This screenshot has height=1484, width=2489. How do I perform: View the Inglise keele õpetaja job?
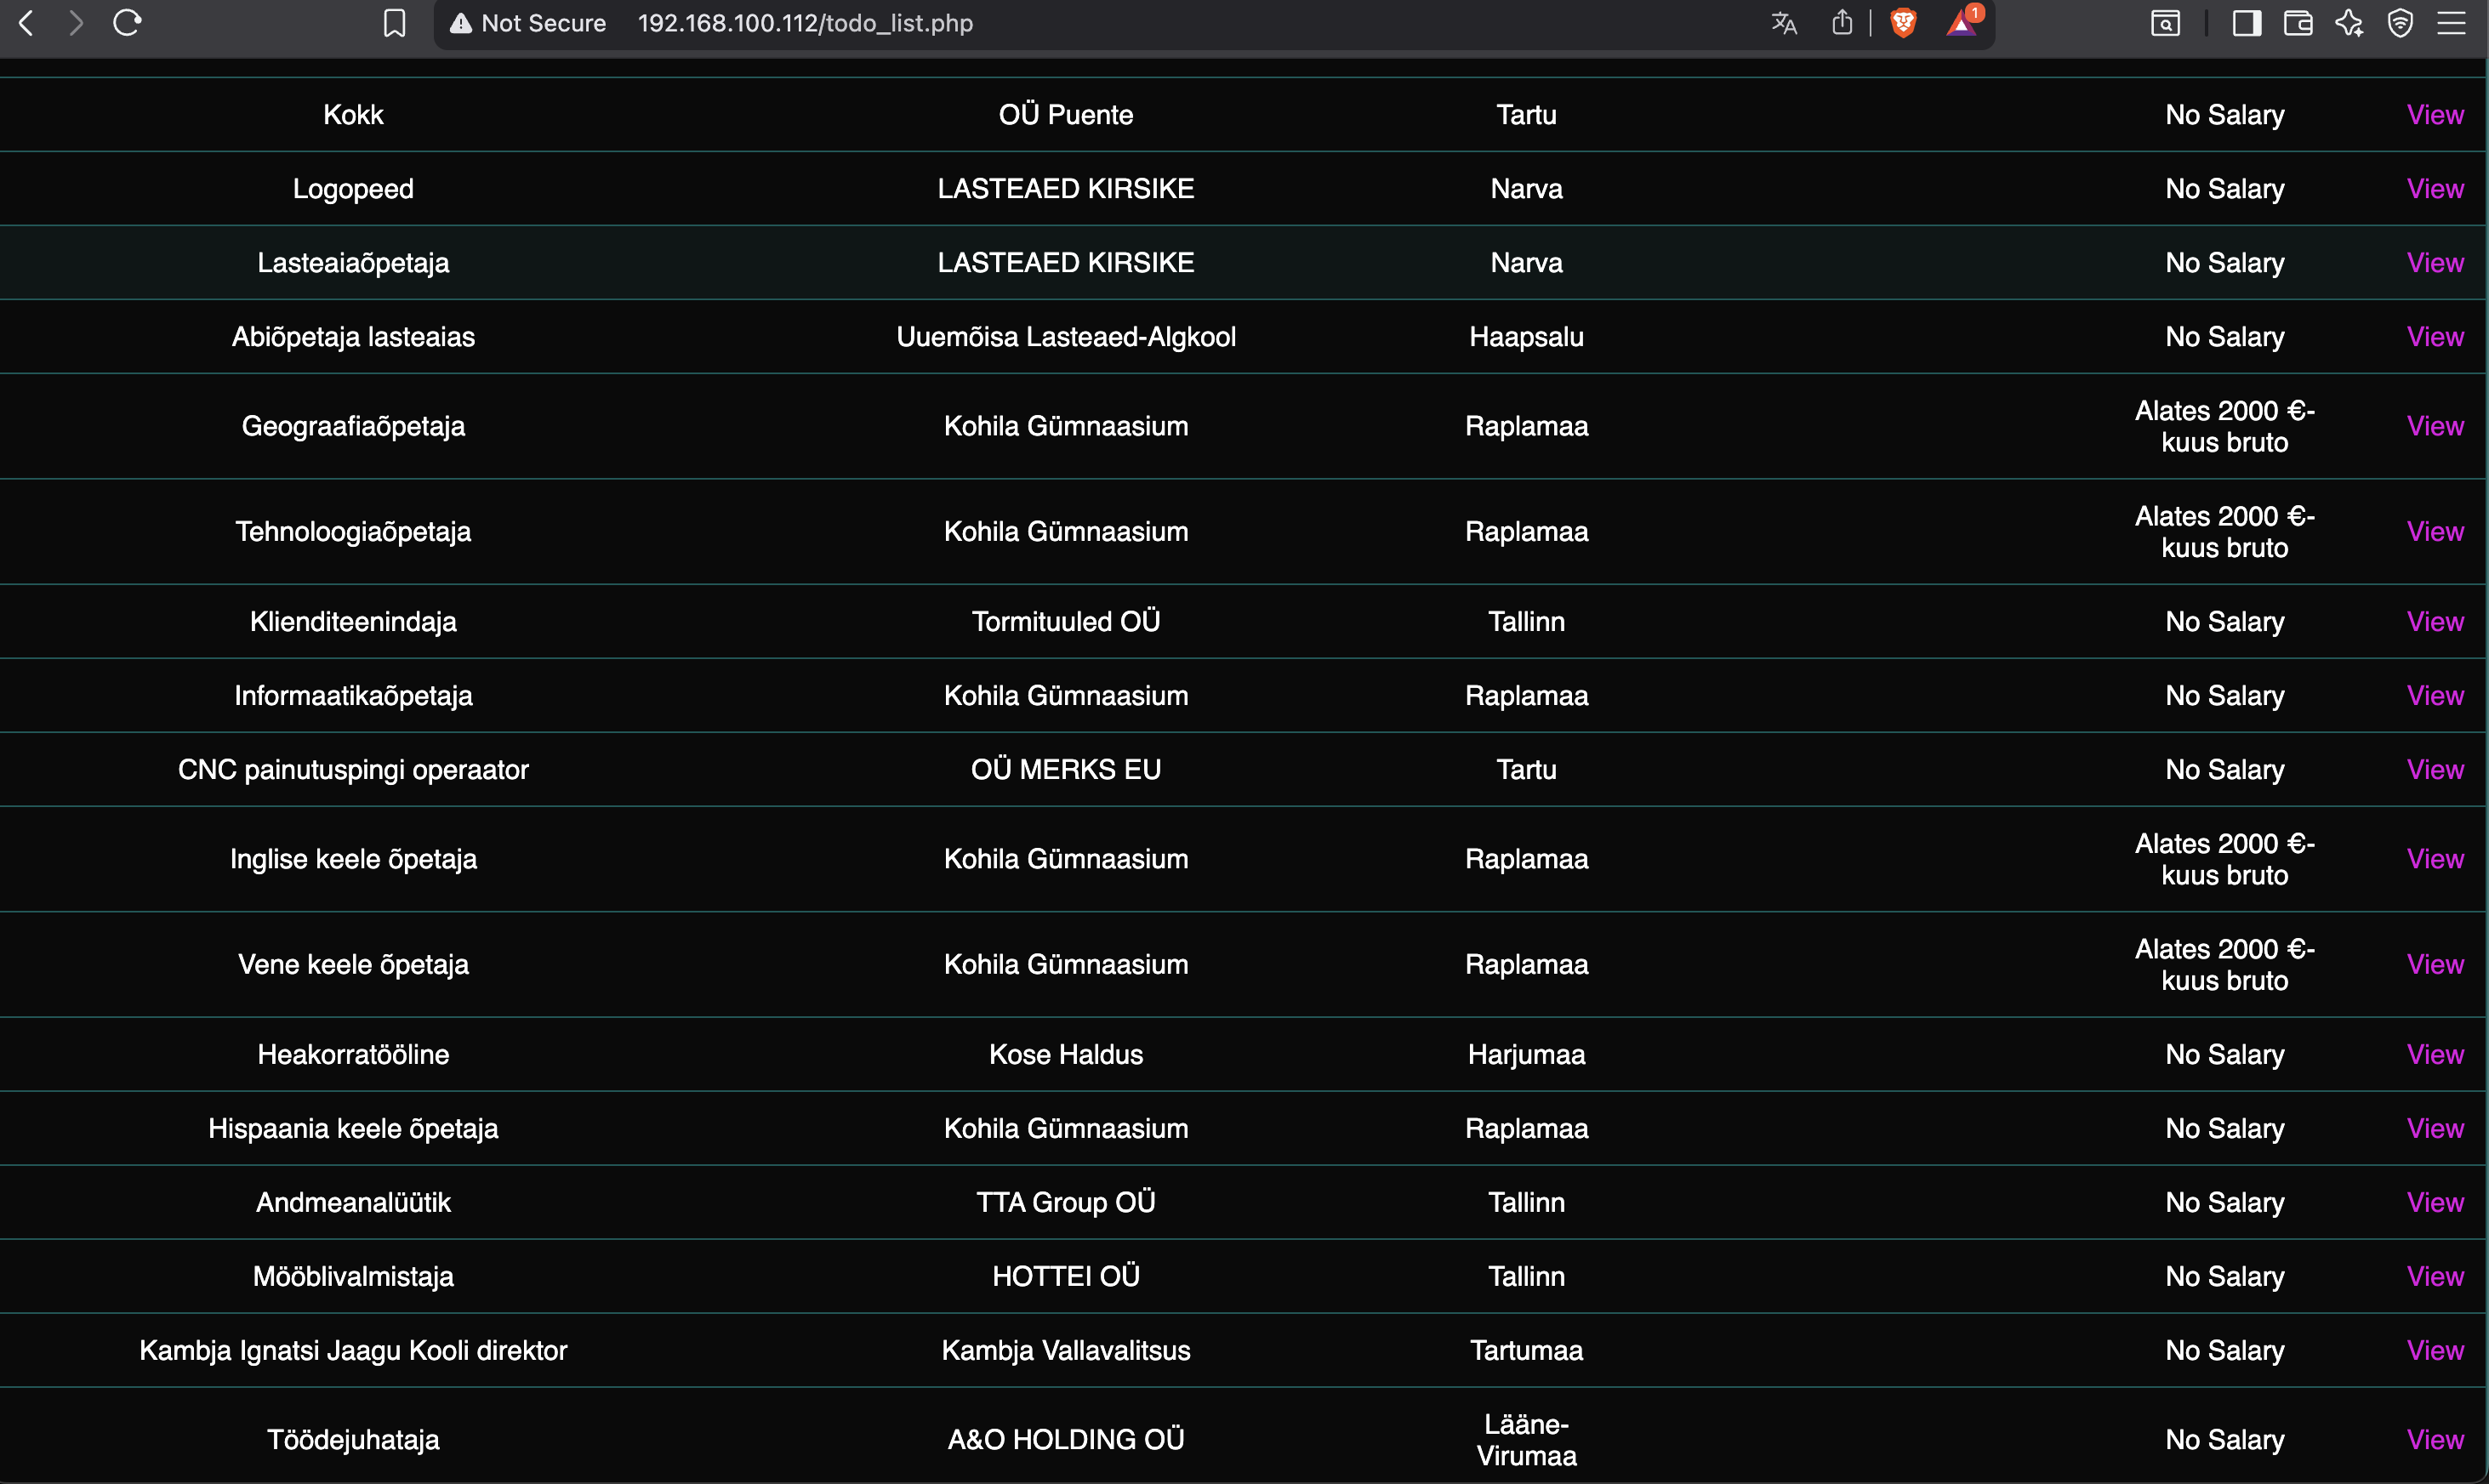point(2435,859)
